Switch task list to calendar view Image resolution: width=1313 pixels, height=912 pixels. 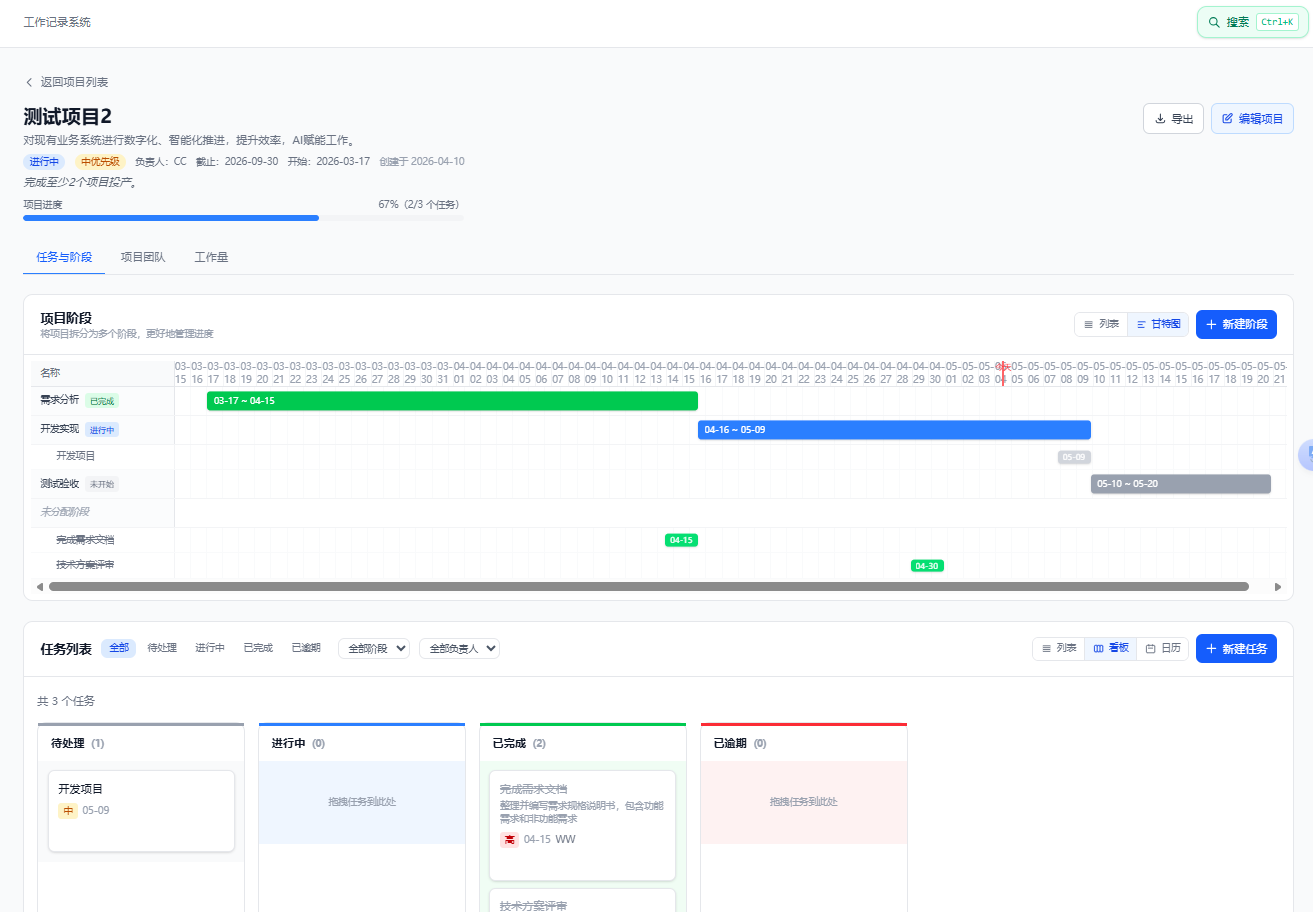pos(1163,649)
